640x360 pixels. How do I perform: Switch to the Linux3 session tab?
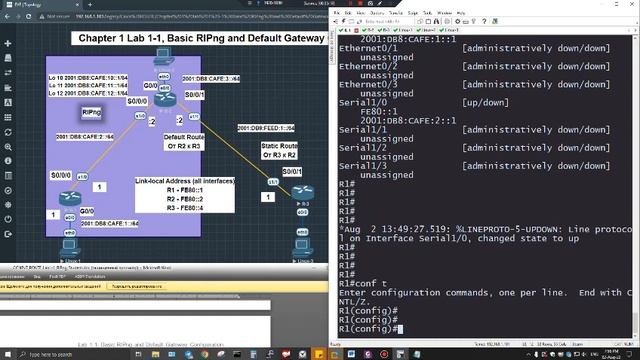tap(449, 30)
